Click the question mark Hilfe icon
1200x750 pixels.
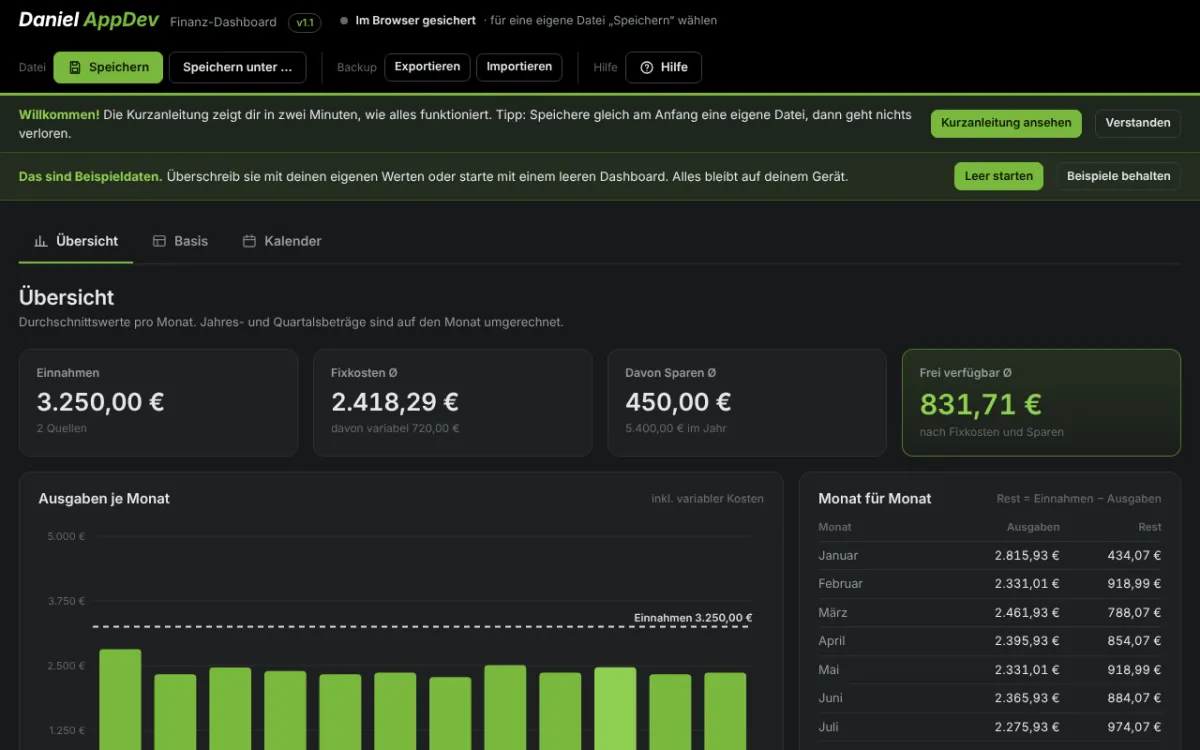647,67
